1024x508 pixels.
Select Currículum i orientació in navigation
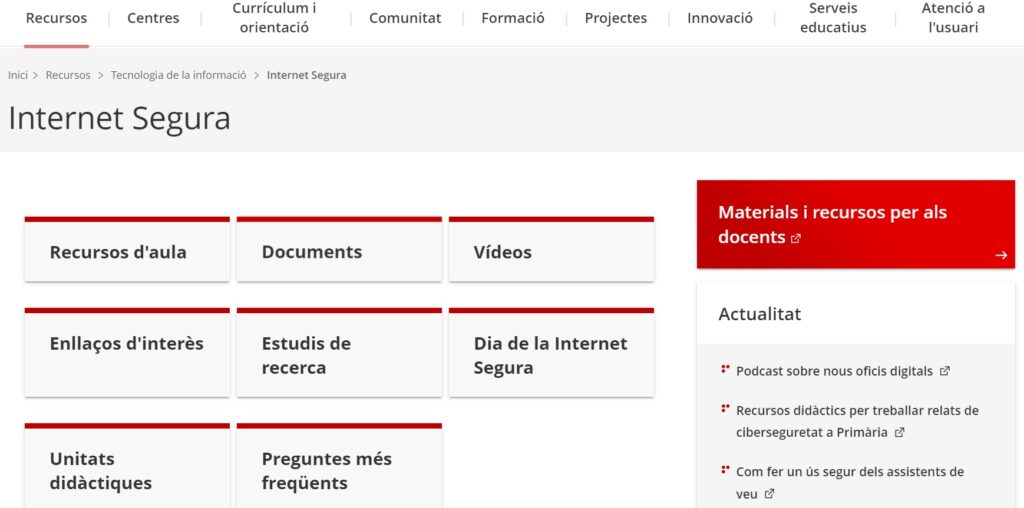274,18
